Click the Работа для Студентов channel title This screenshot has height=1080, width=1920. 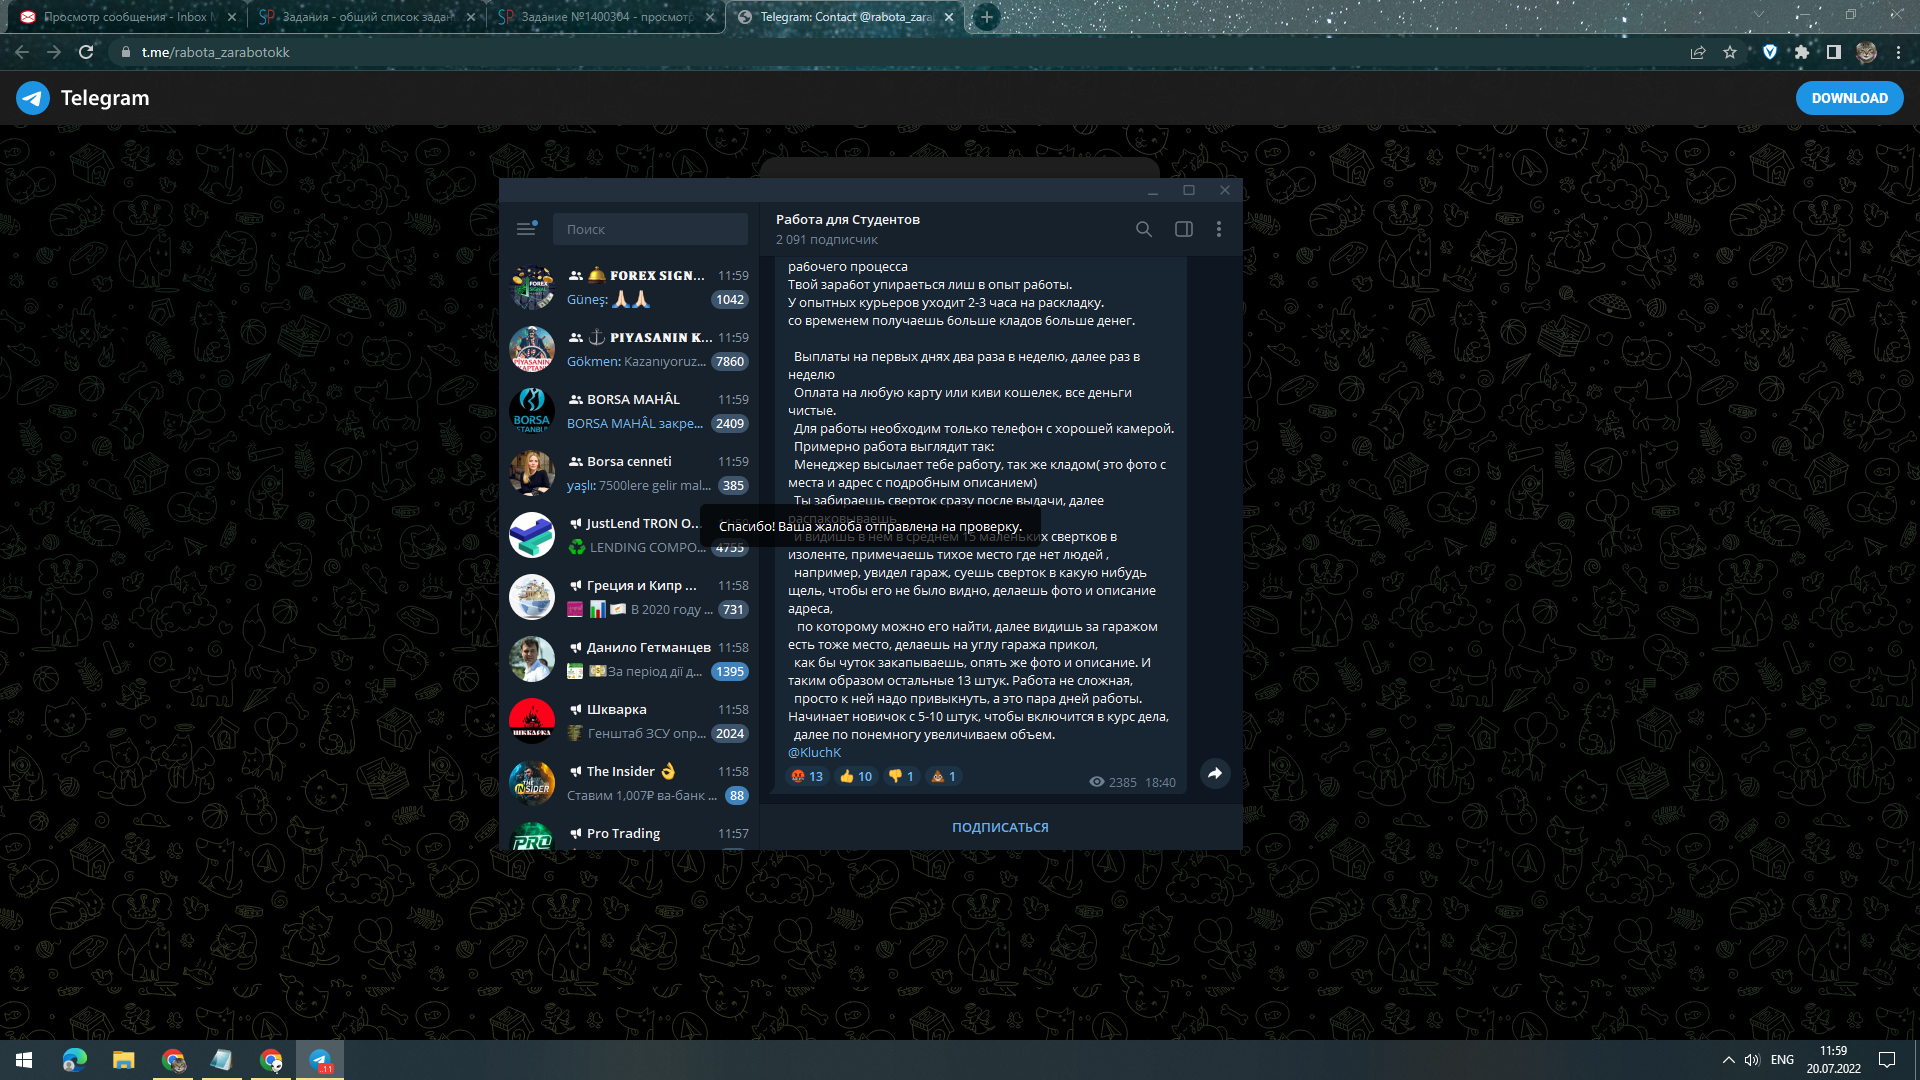pyautogui.click(x=848, y=219)
